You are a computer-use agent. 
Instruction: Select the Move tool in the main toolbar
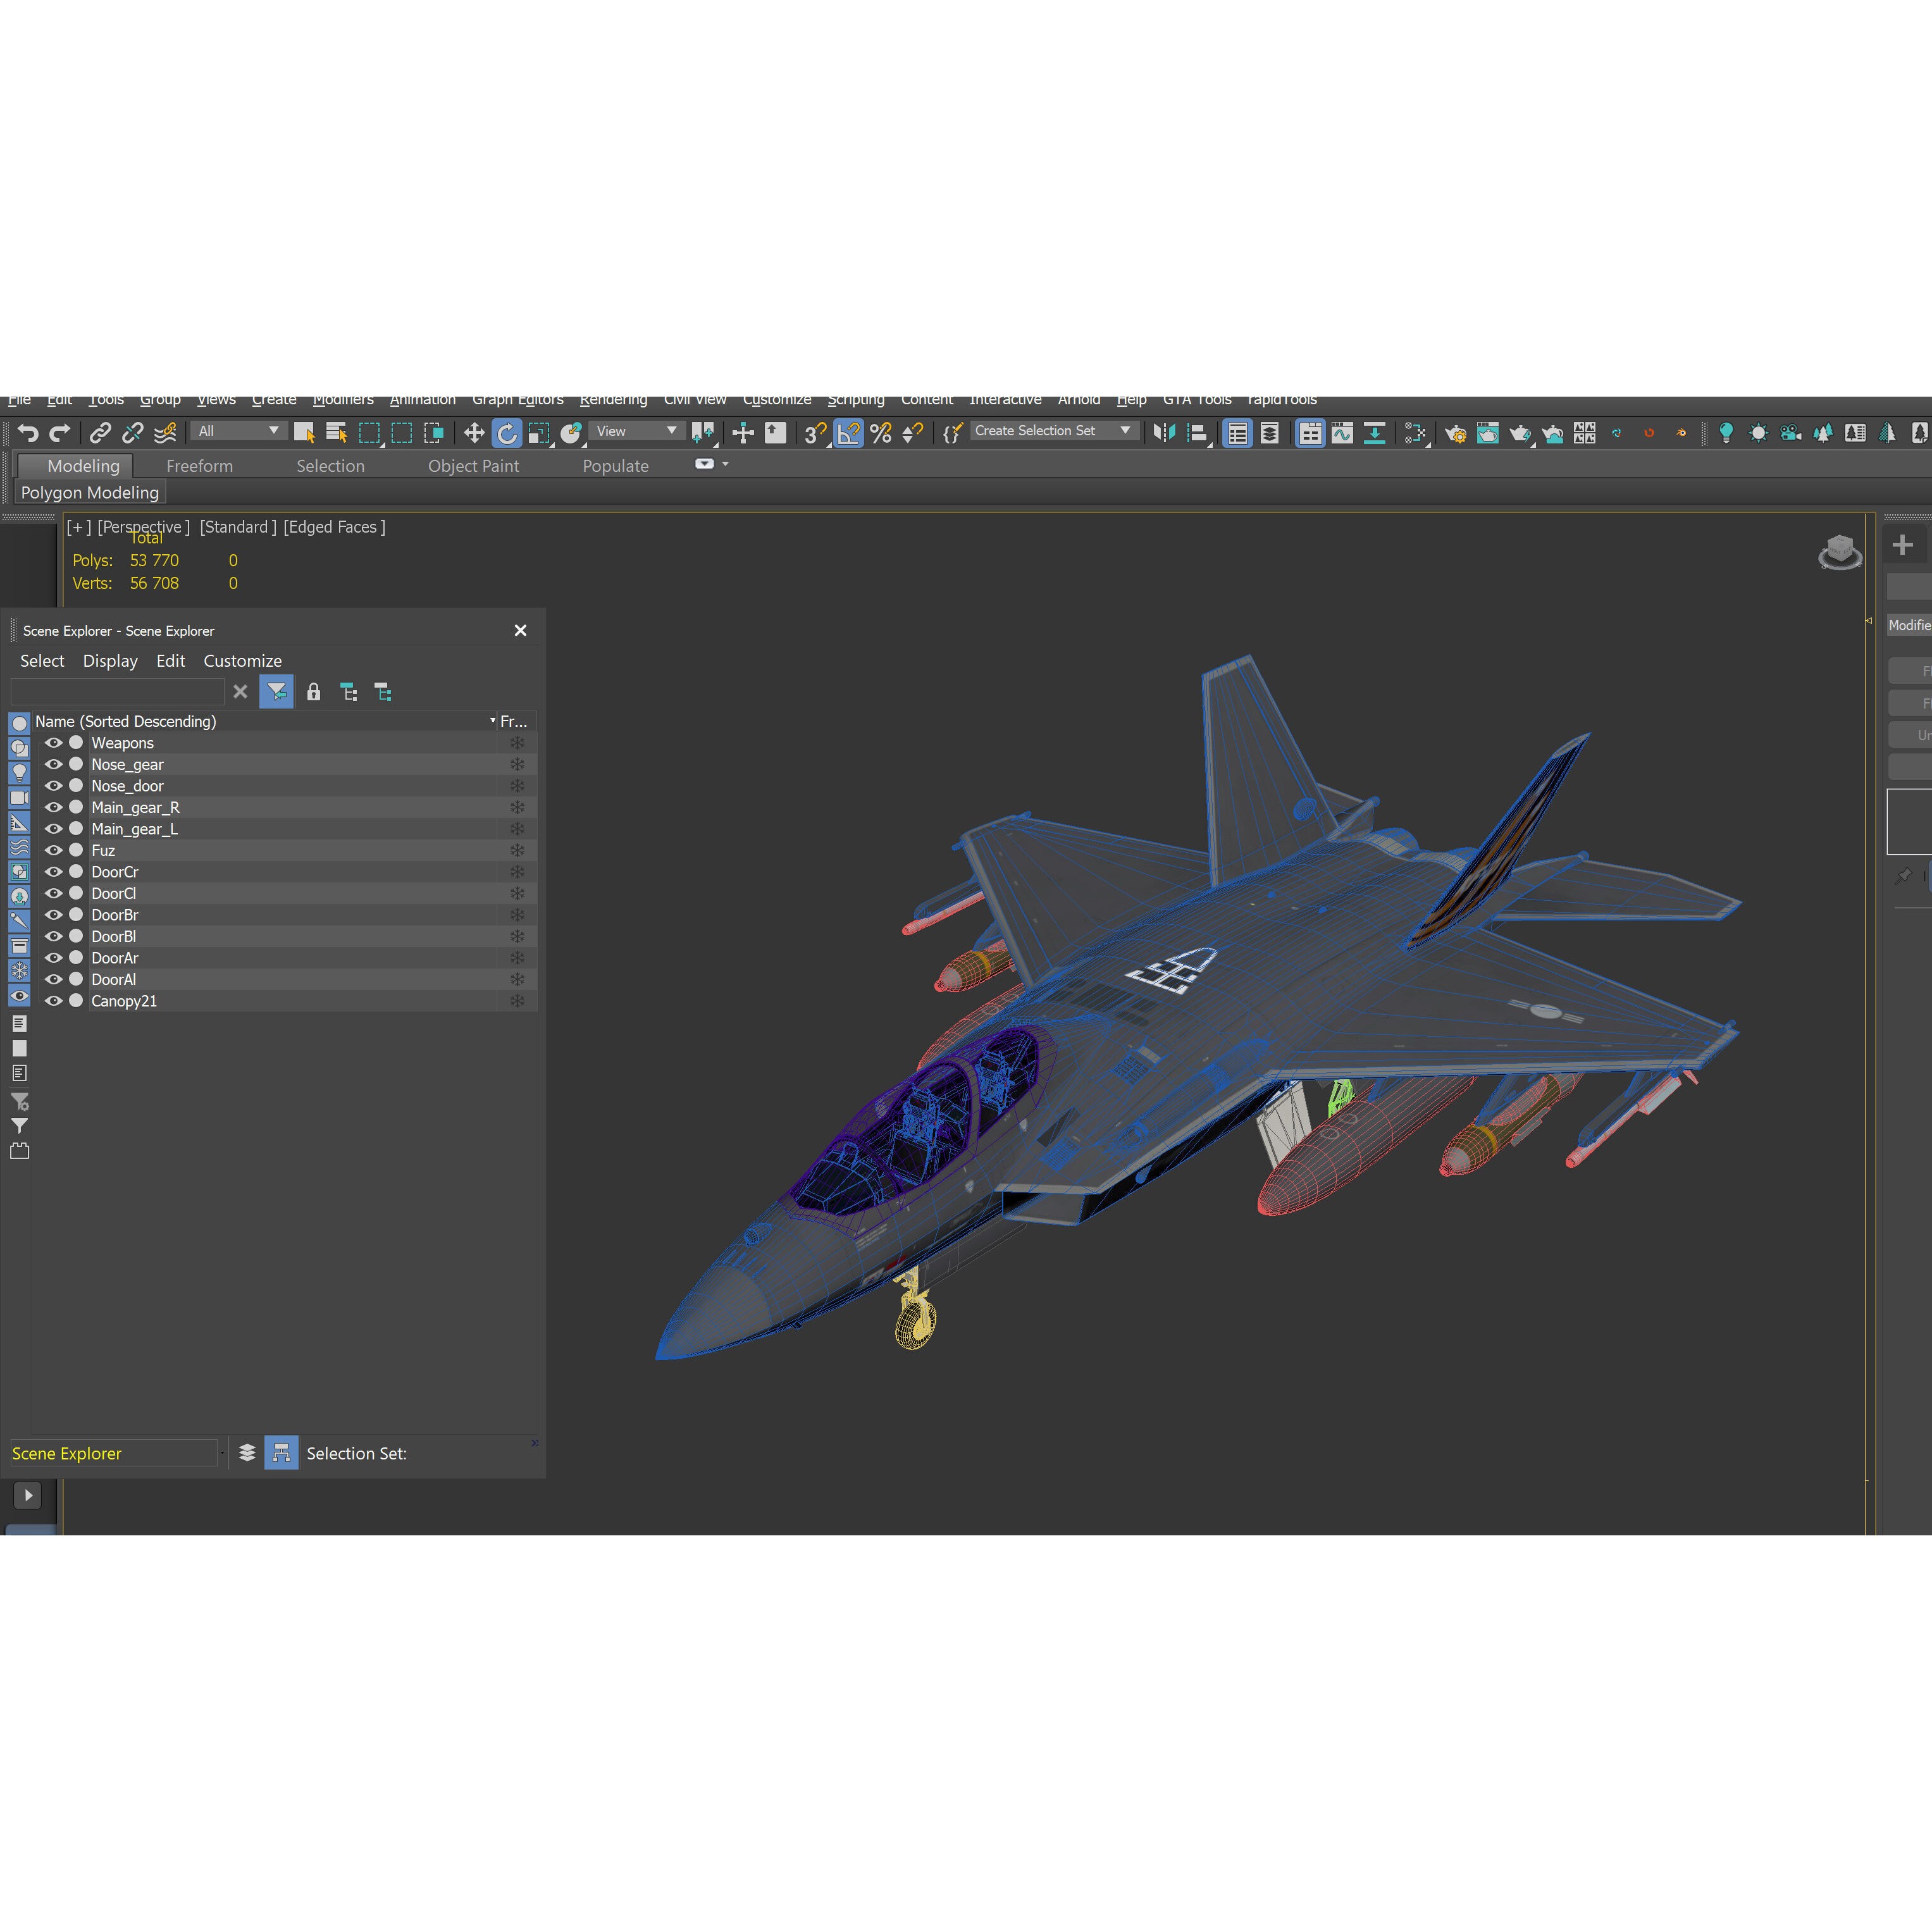pyautogui.click(x=475, y=432)
